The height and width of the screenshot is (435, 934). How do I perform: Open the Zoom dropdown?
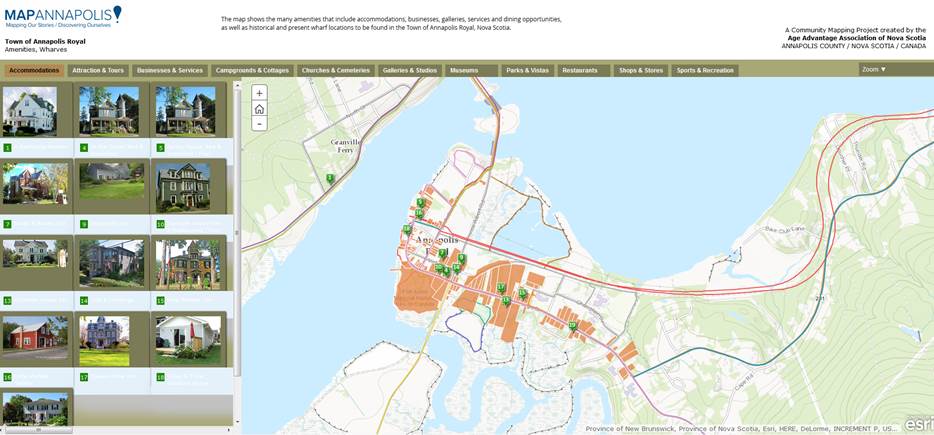point(875,70)
